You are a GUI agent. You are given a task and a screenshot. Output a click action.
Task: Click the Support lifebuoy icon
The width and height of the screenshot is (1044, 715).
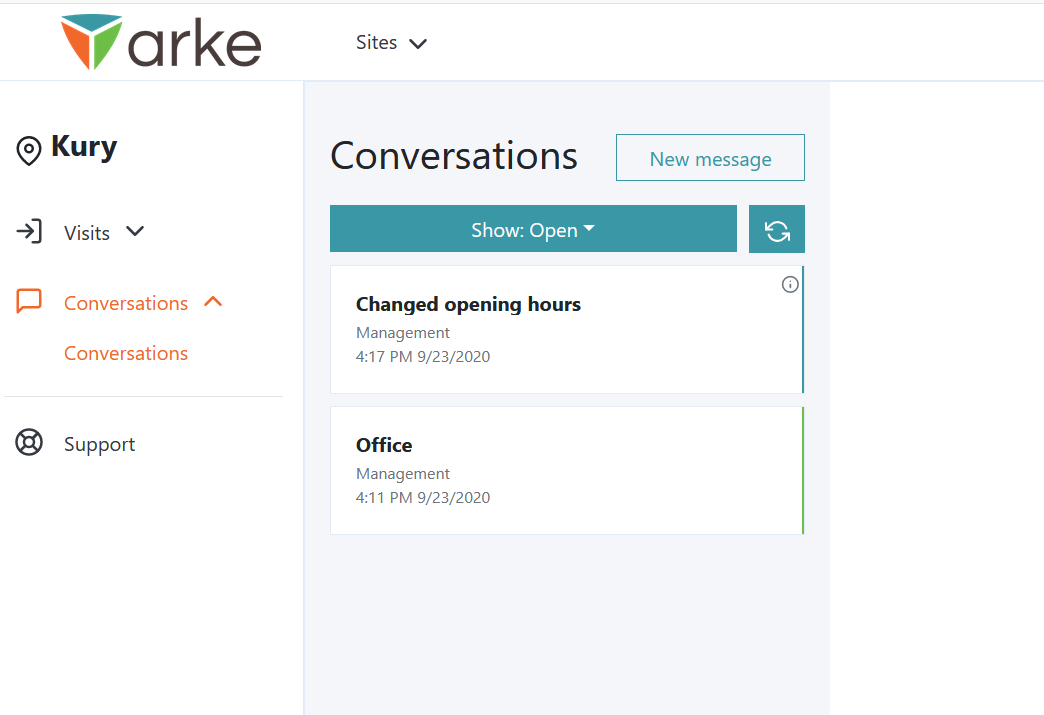(x=29, y=443)
